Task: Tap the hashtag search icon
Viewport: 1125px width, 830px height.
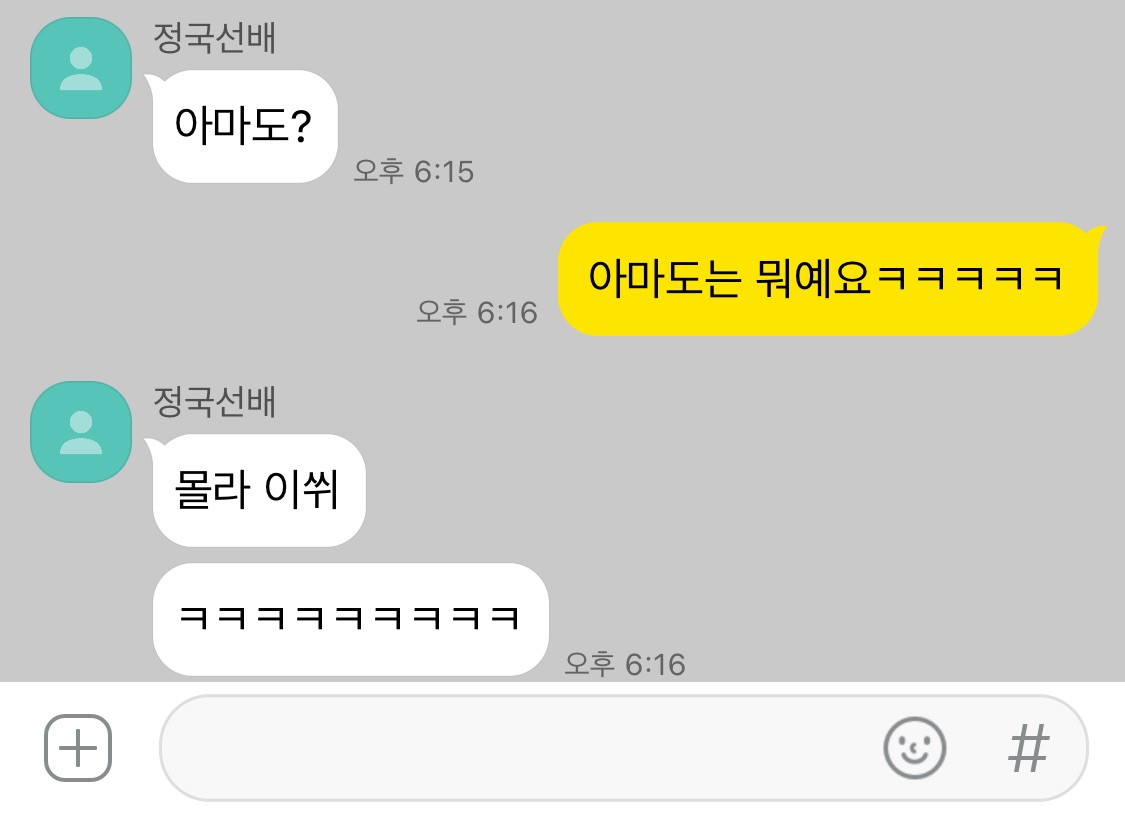Action: coord(1029,748)
